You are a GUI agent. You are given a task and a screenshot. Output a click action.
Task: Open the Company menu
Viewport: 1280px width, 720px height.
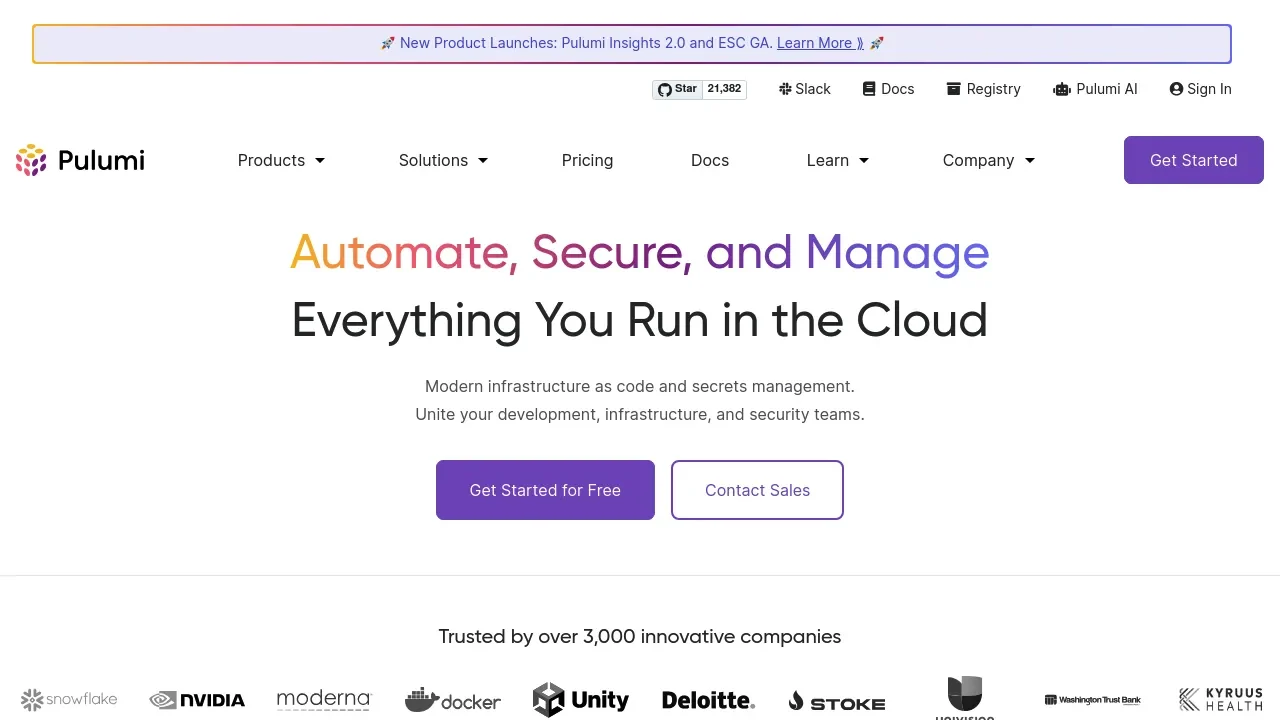tap(989, 160)
